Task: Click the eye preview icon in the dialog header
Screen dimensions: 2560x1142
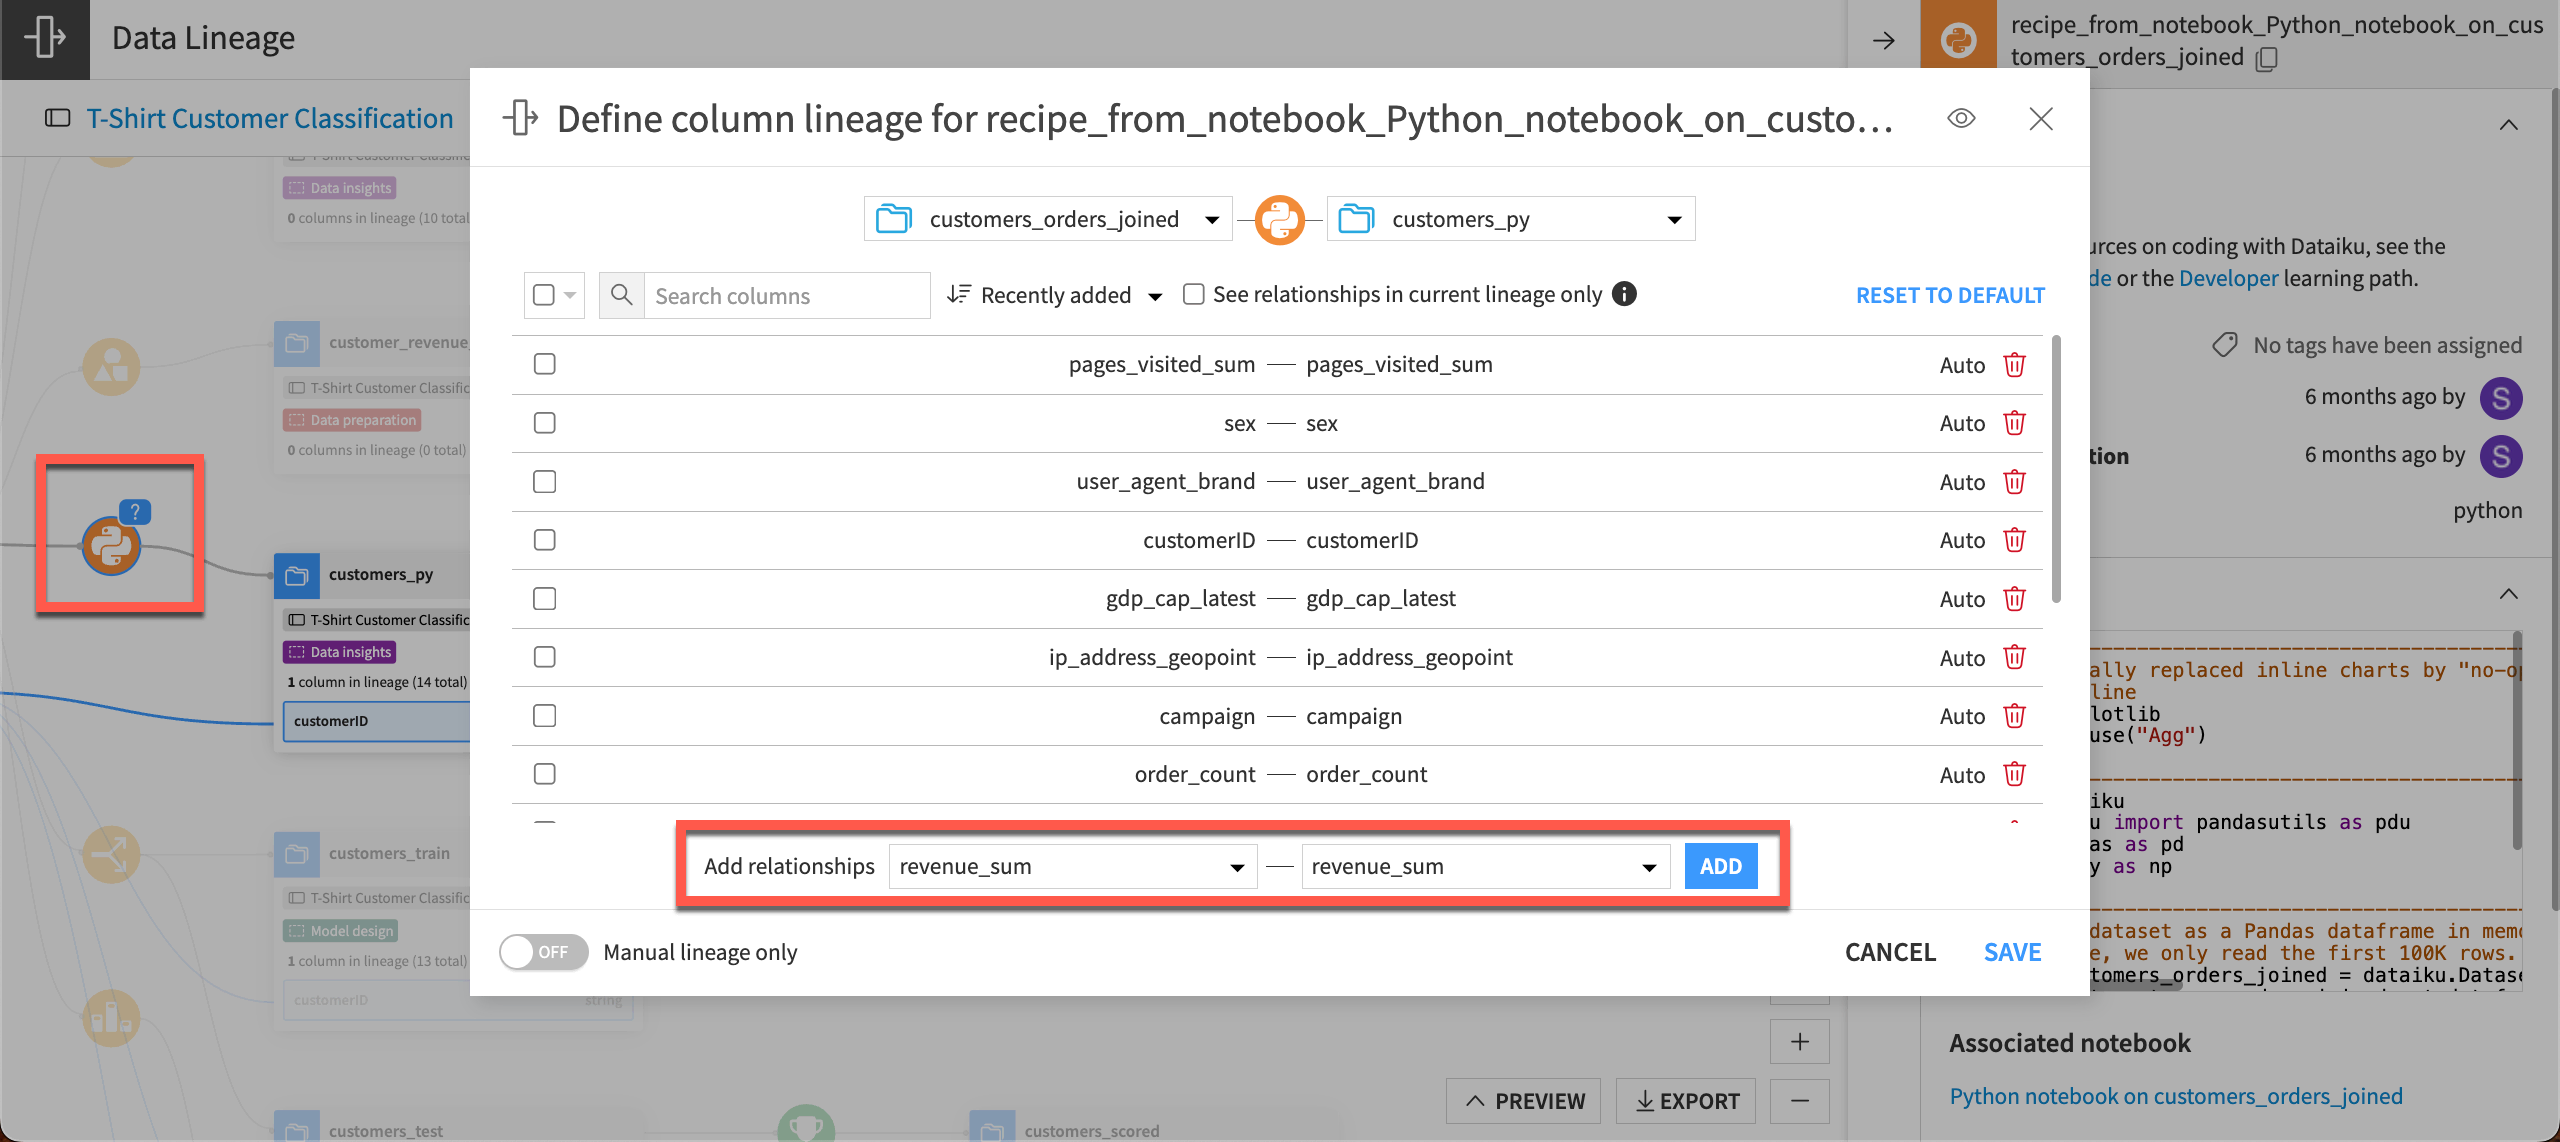Action: (1960, 118)
